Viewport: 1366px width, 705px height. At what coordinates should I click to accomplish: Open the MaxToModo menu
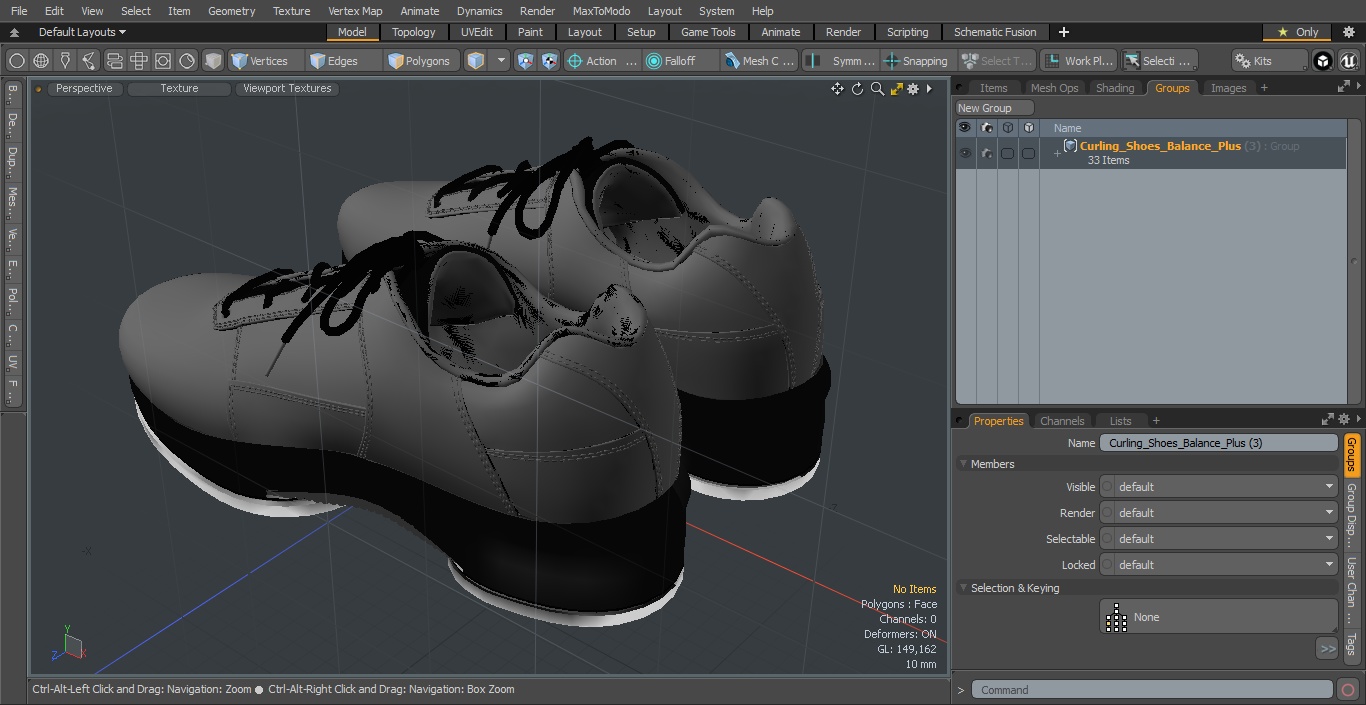(601, 11)
